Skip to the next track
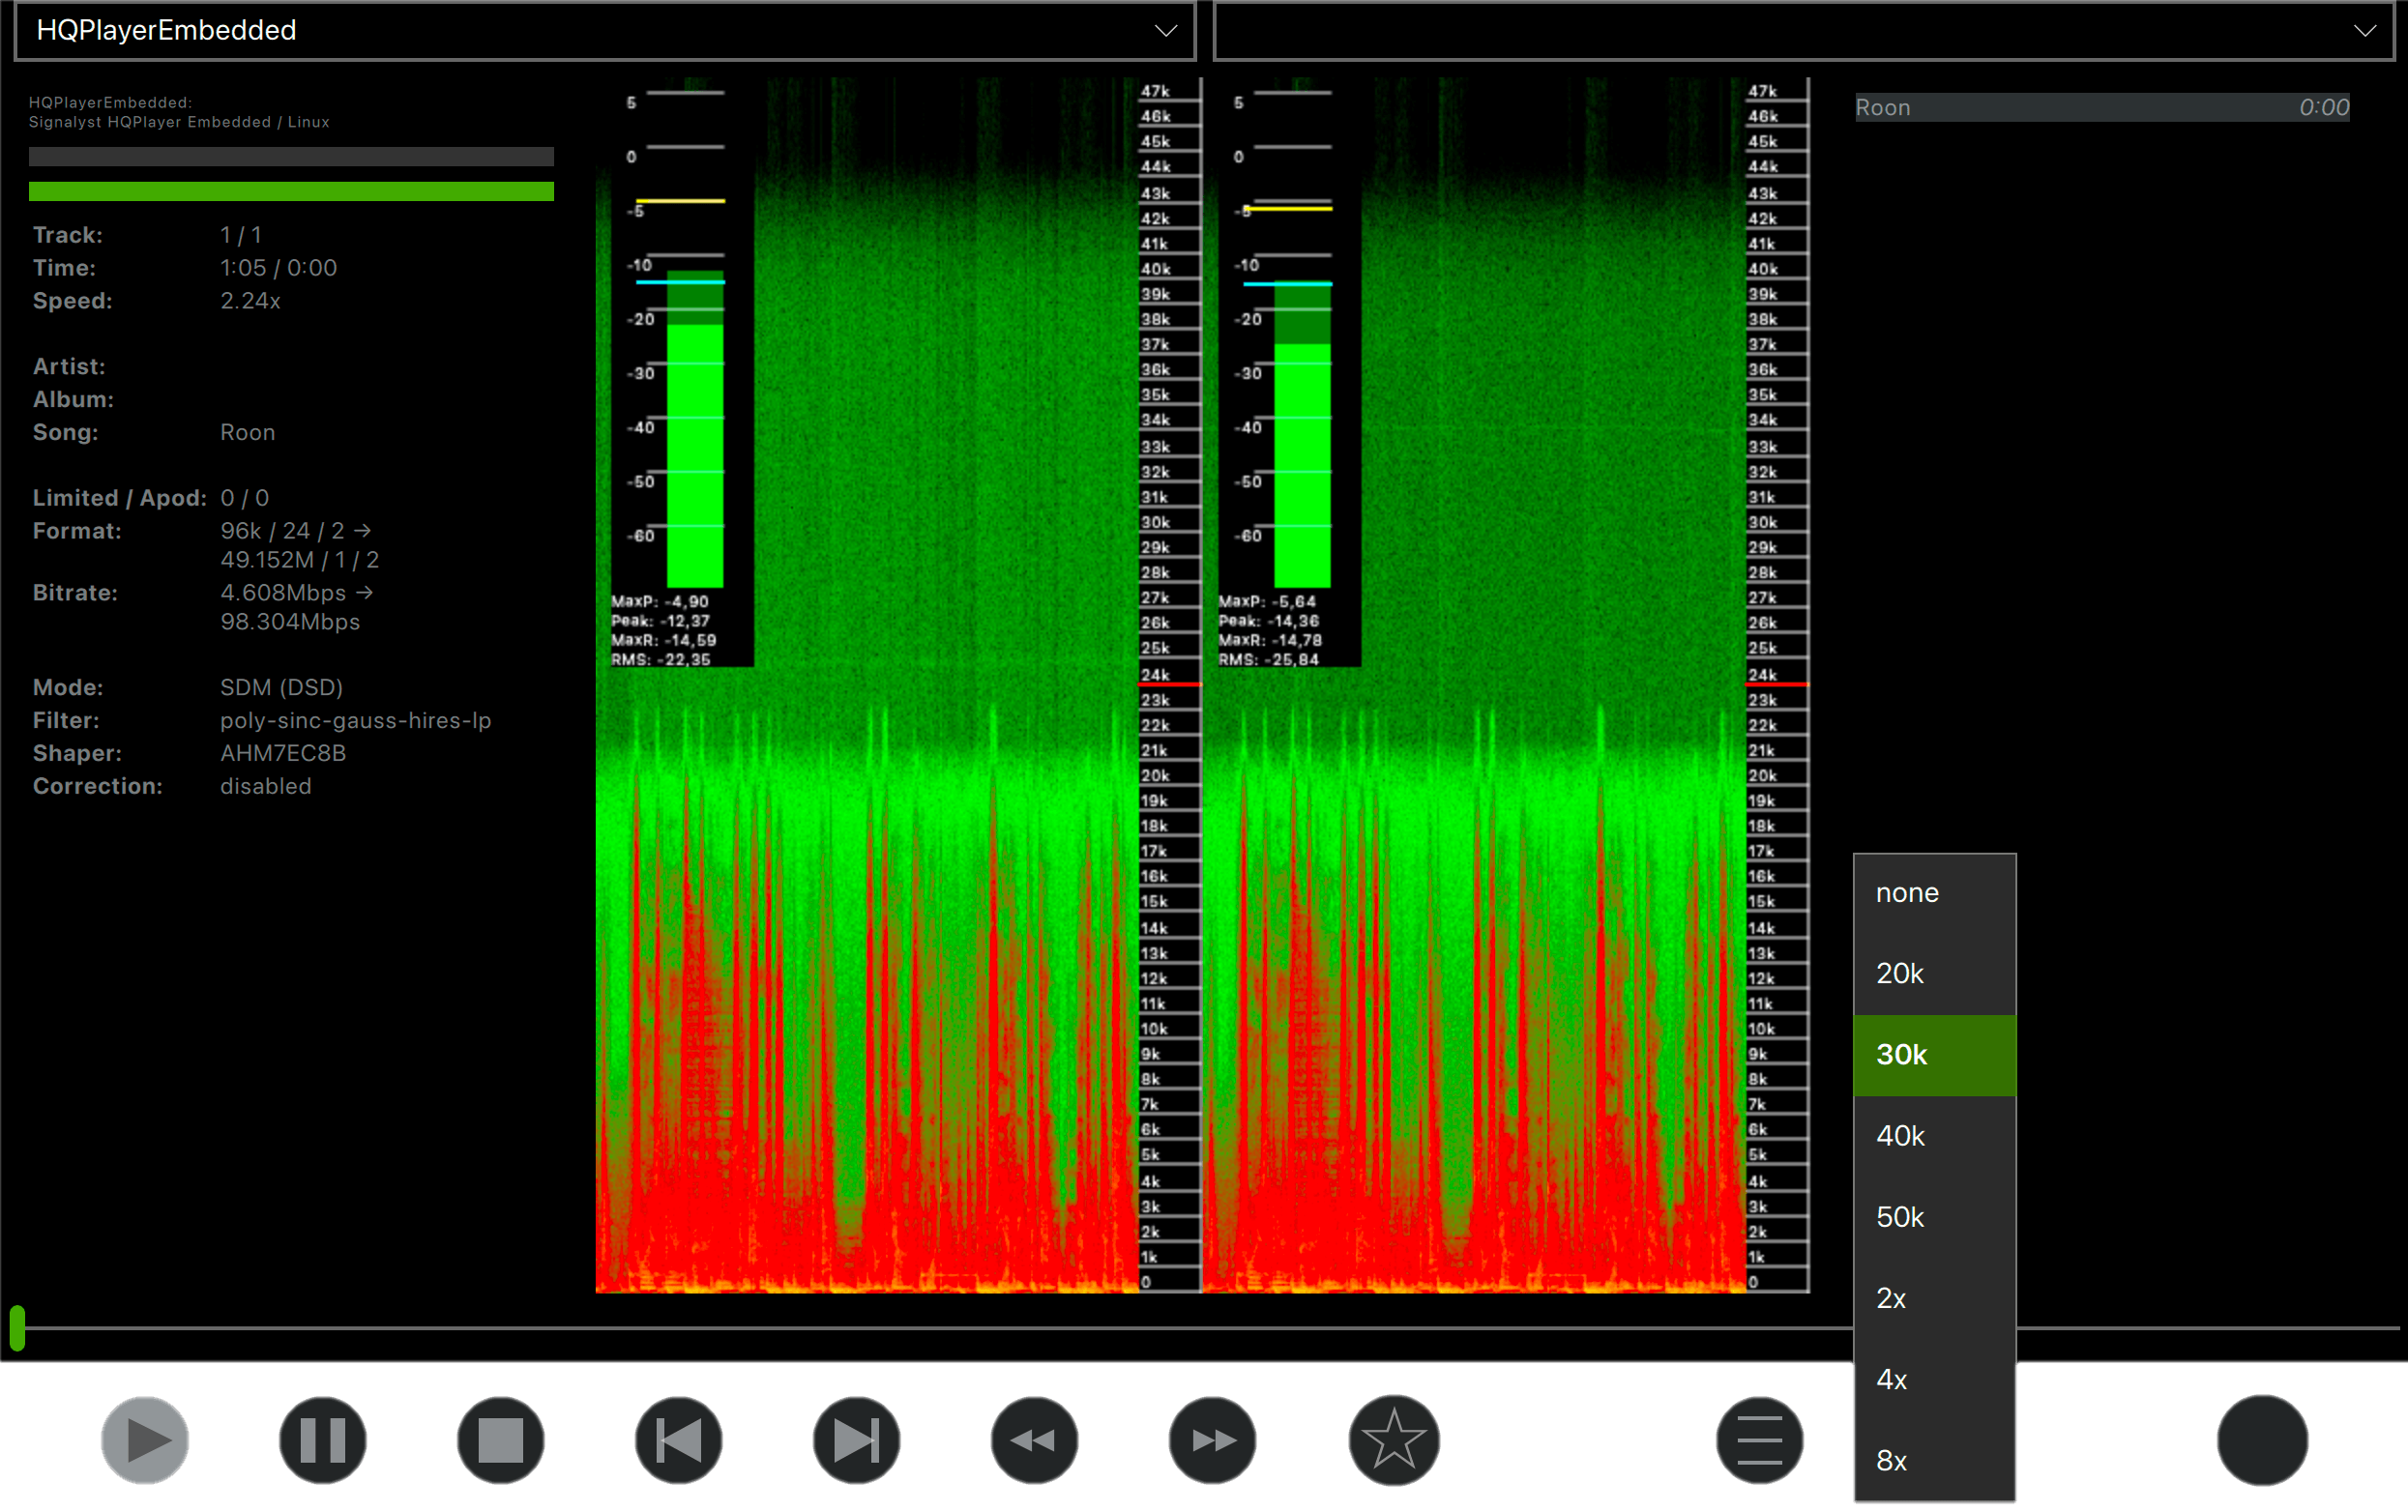The width and height of the screenshot is (2408, 1512). point(857,1440)
